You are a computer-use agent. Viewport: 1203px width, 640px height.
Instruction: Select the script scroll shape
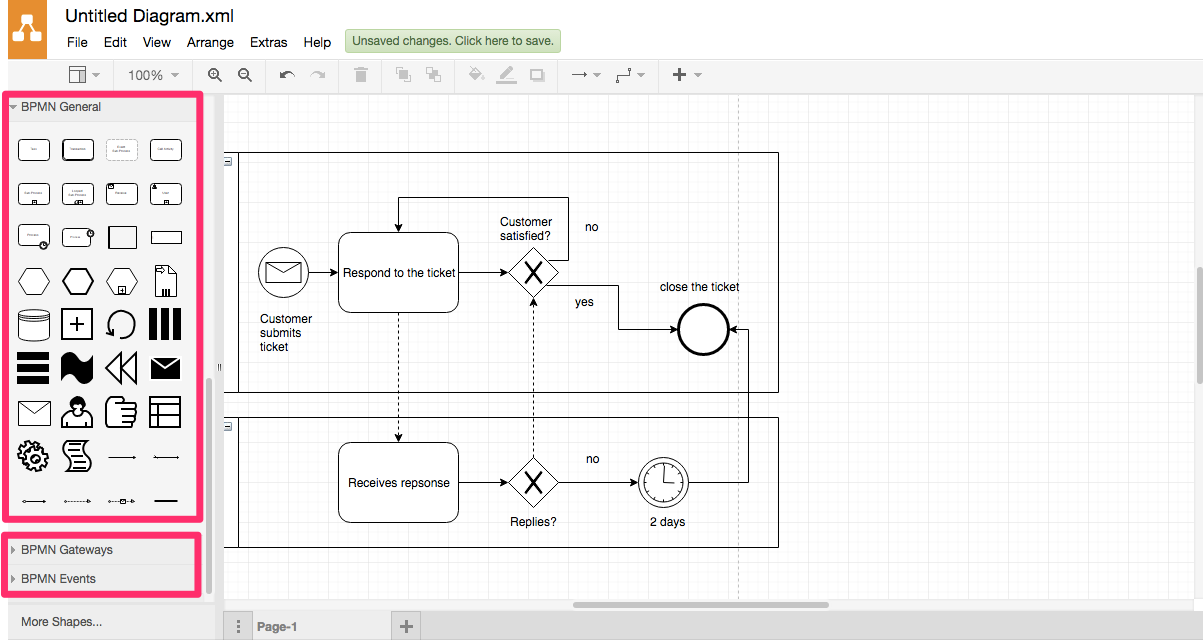tap(77, 456)
